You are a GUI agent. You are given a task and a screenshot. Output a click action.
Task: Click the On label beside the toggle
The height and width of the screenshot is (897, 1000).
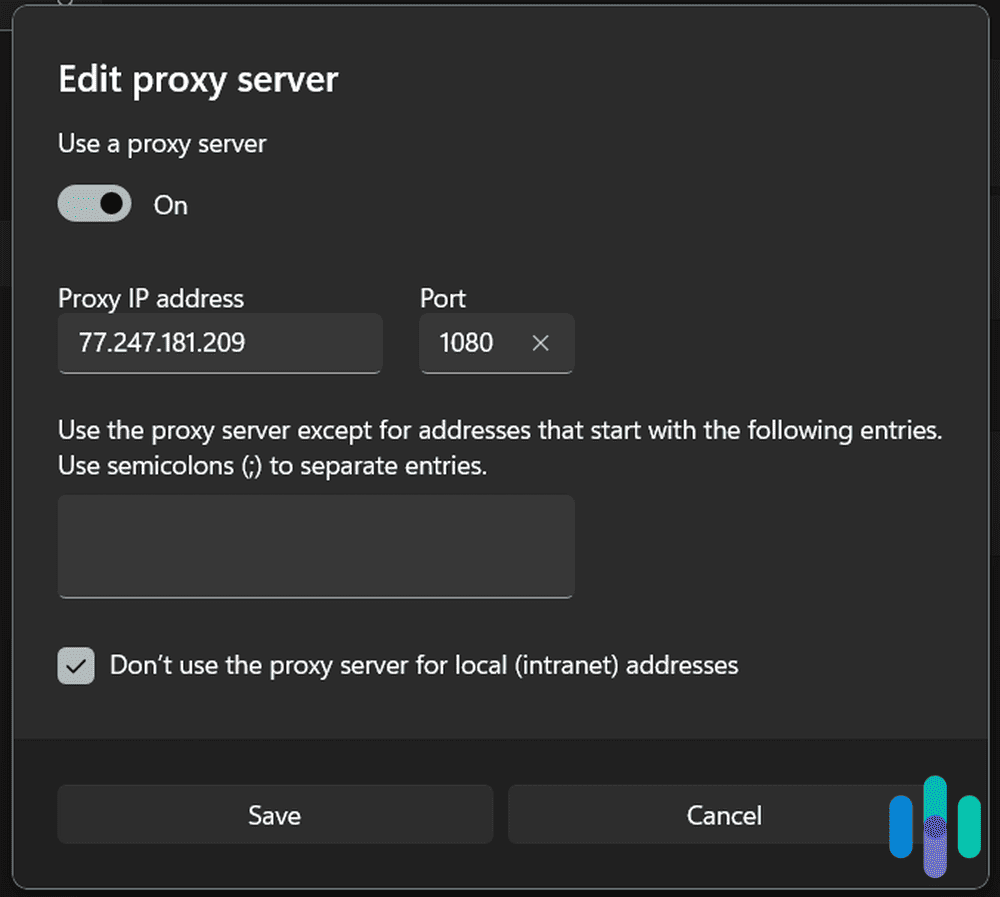tap(170, 205)
